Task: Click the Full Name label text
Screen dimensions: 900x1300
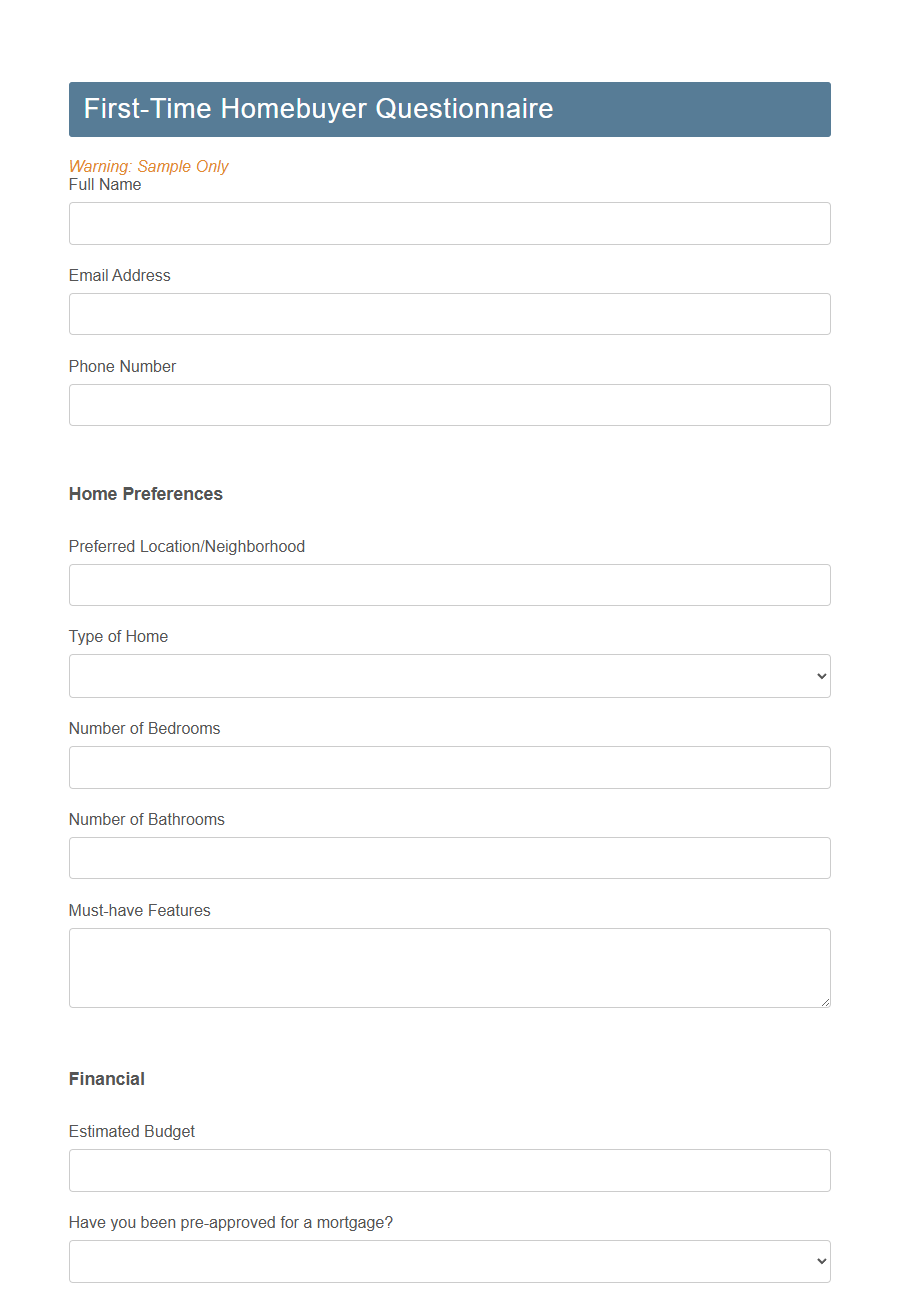Action: tap(105, 184)
